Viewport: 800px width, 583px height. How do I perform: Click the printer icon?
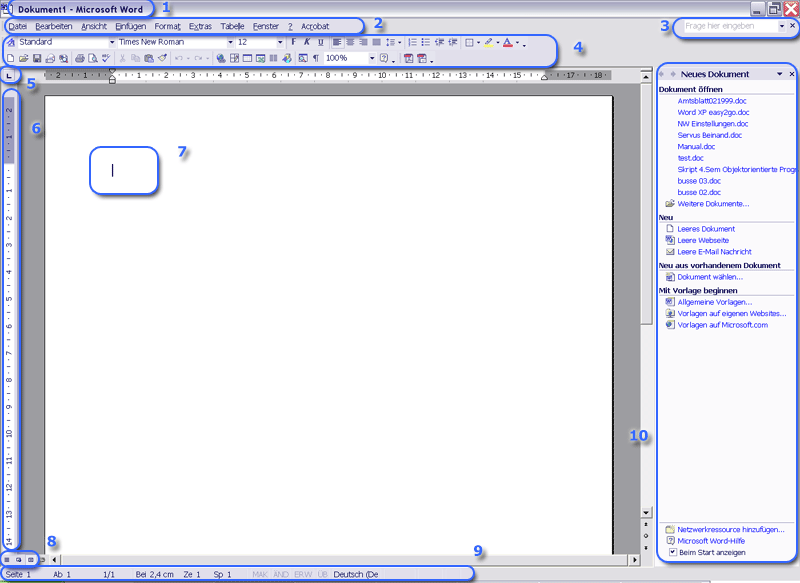[x=80, y=58]
